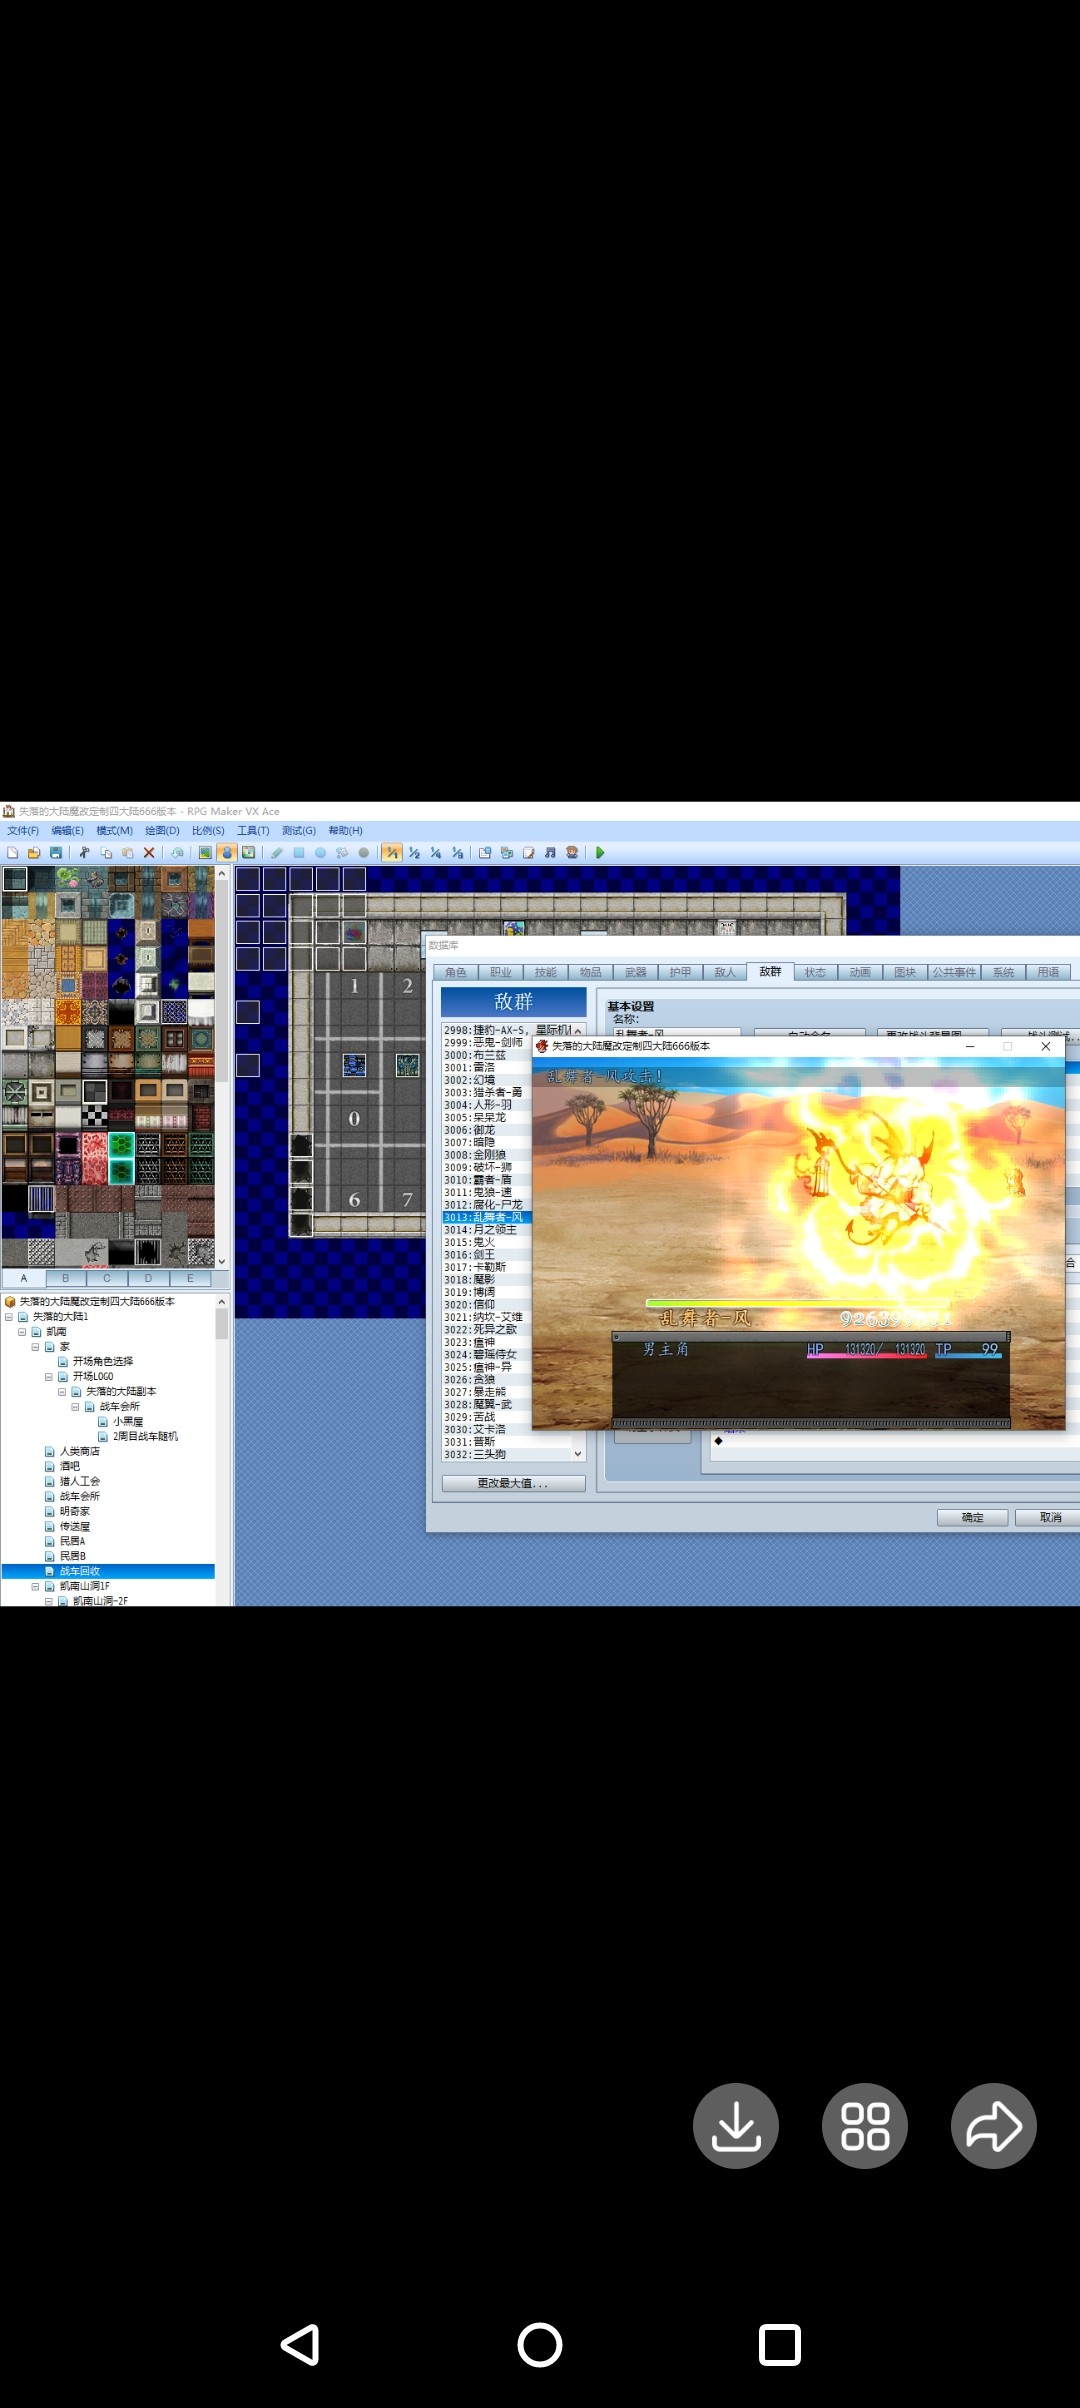Open the Database toolbar icon
Viewport: 1080px width, 2408px height.
click(x=485, y=853)
